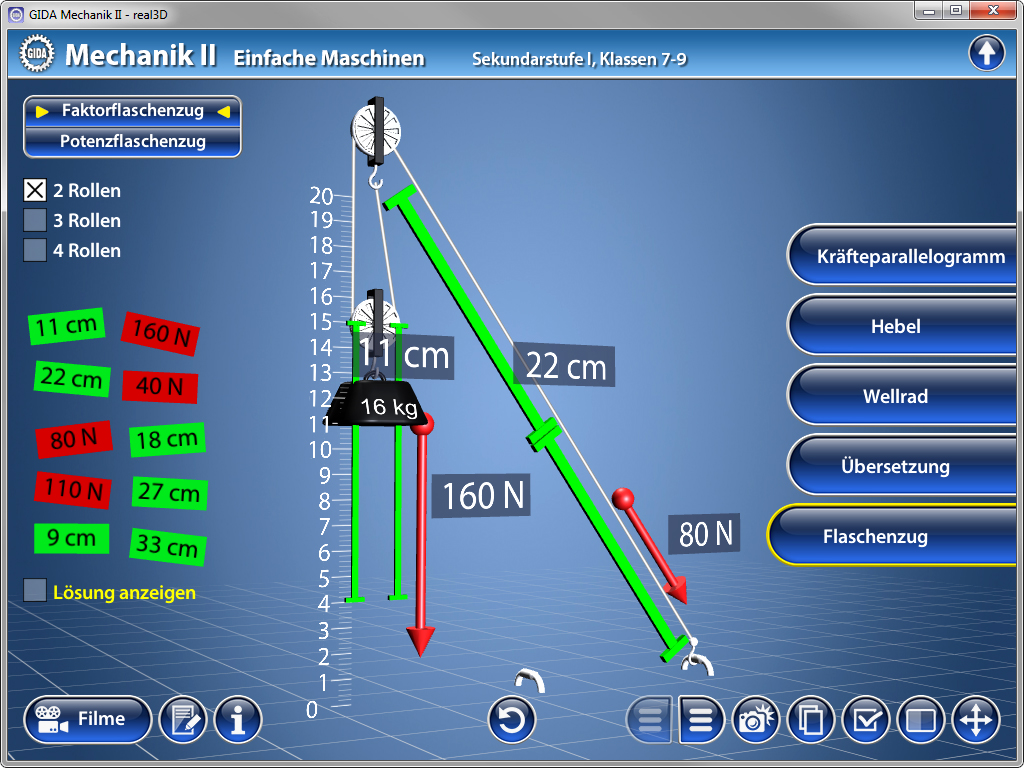Screen dimensions: 1024x768
Task: Click the up arrow icon in header
Action: [x=986, y=53]
